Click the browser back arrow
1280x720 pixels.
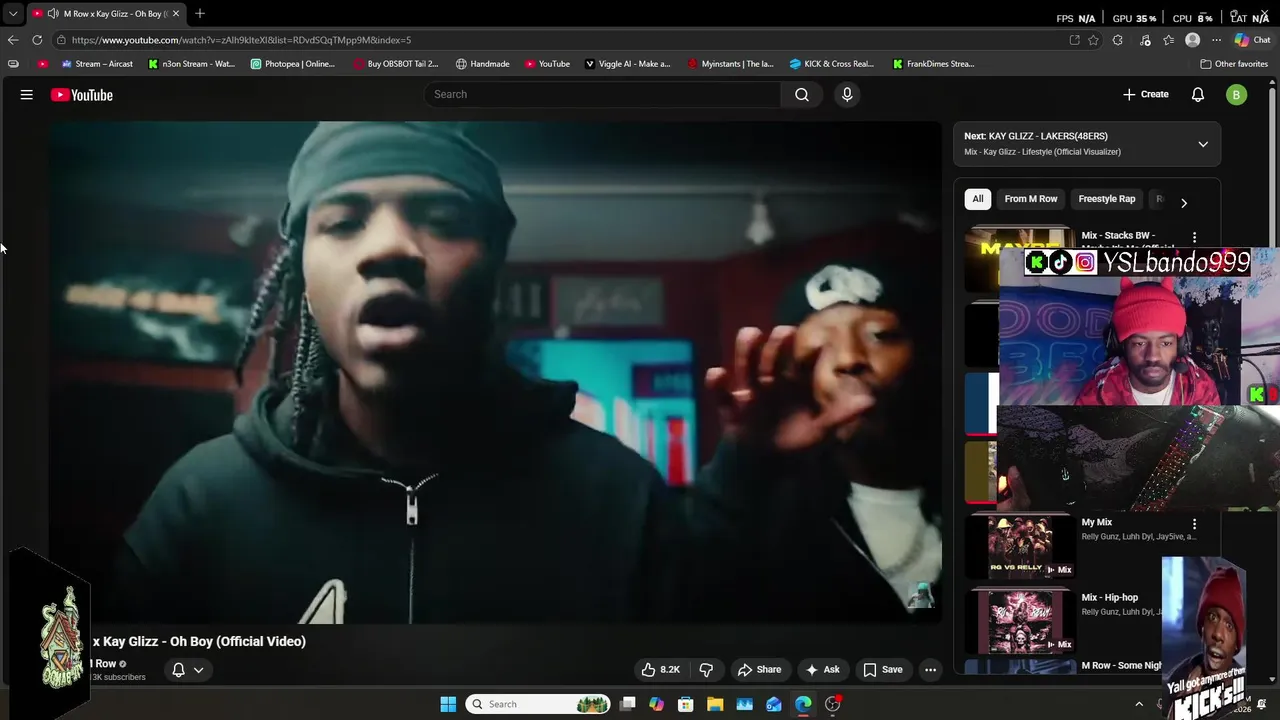(13, 40)
